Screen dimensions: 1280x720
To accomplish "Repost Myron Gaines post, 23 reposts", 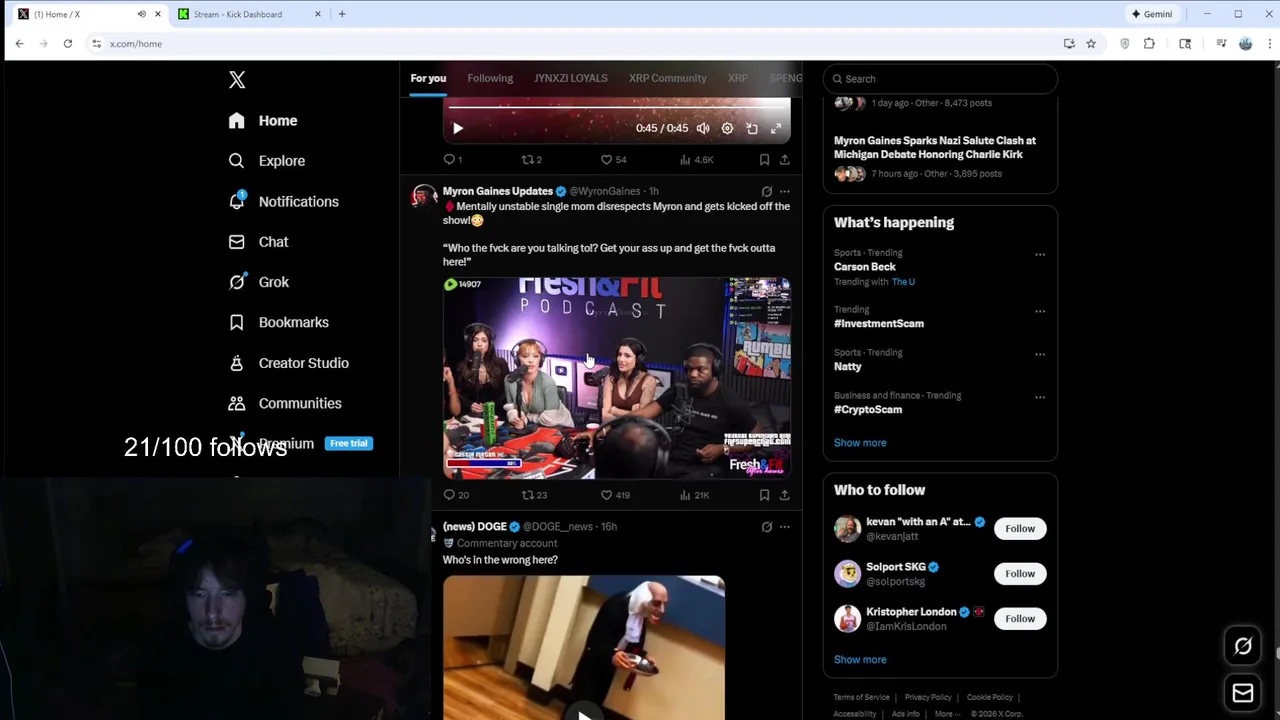I will 534,495.
